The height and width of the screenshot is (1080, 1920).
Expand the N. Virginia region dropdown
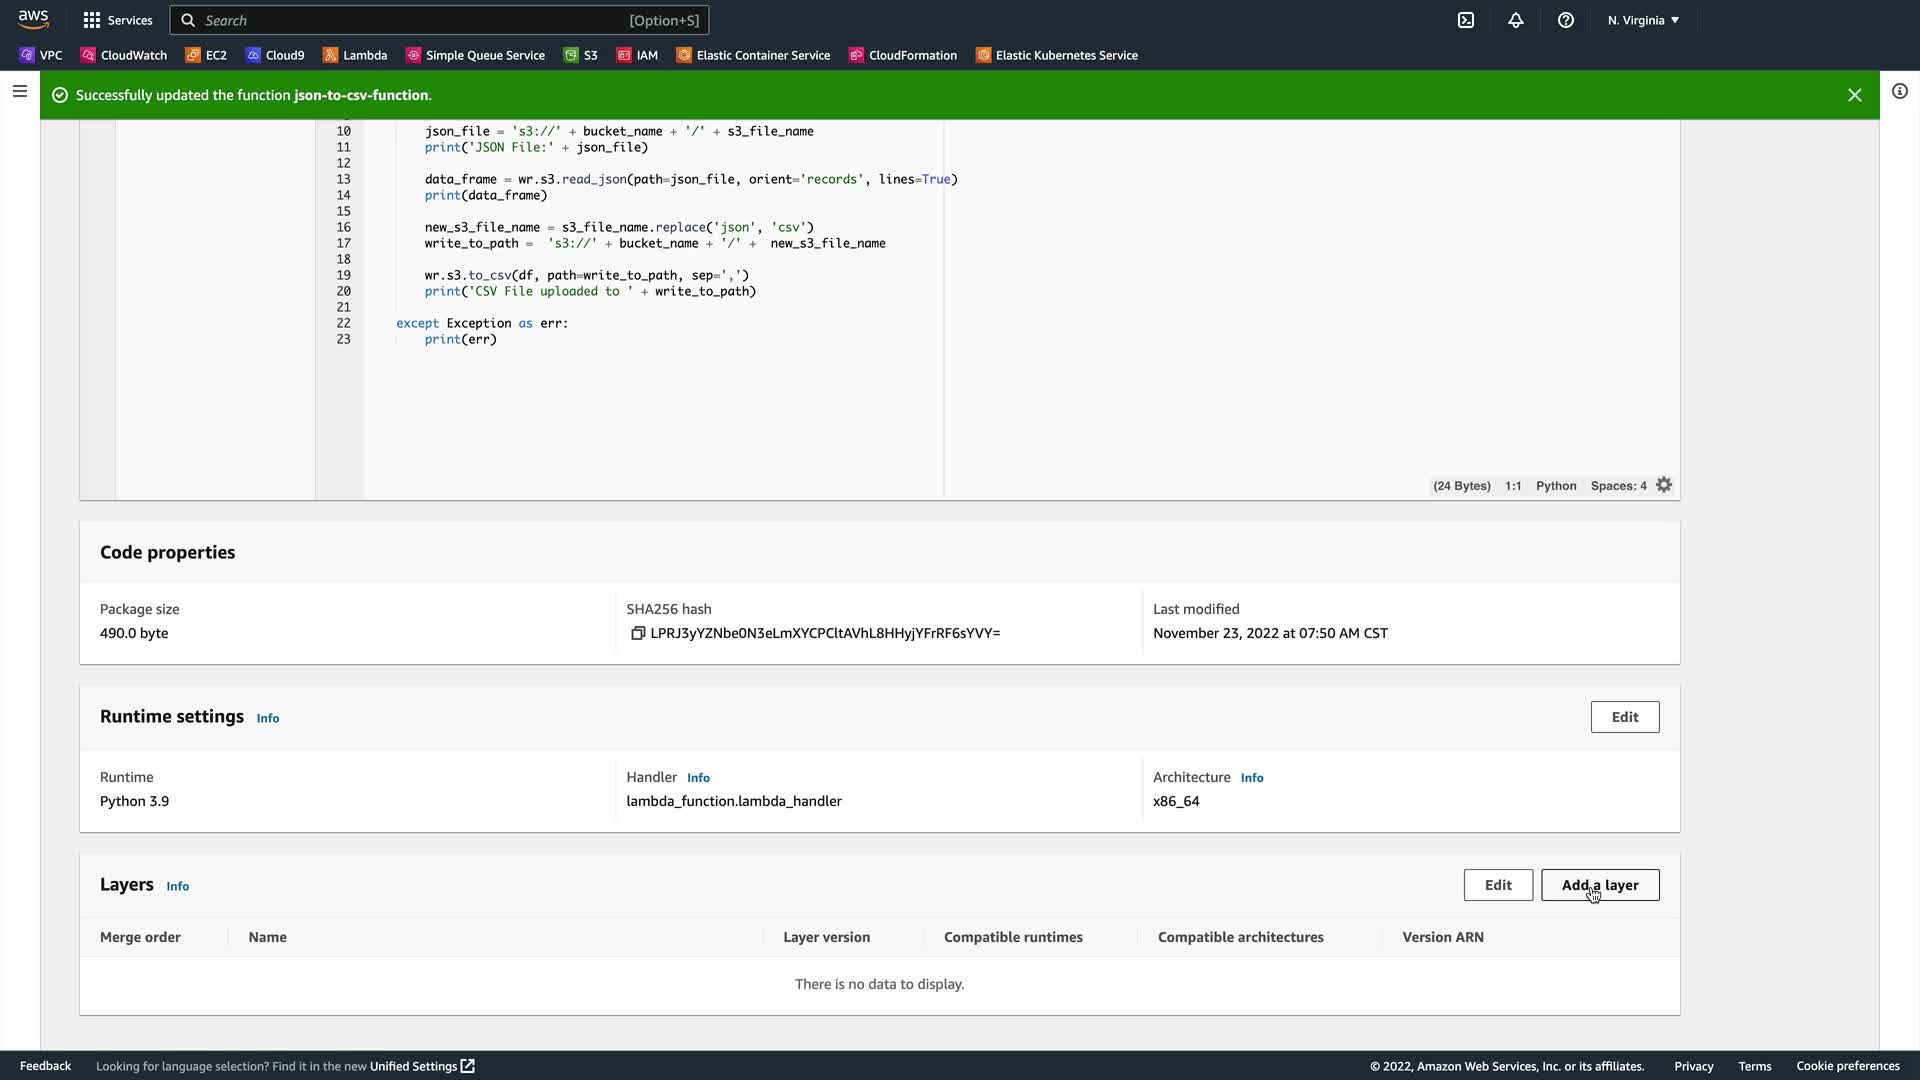tap(1643, 20)
